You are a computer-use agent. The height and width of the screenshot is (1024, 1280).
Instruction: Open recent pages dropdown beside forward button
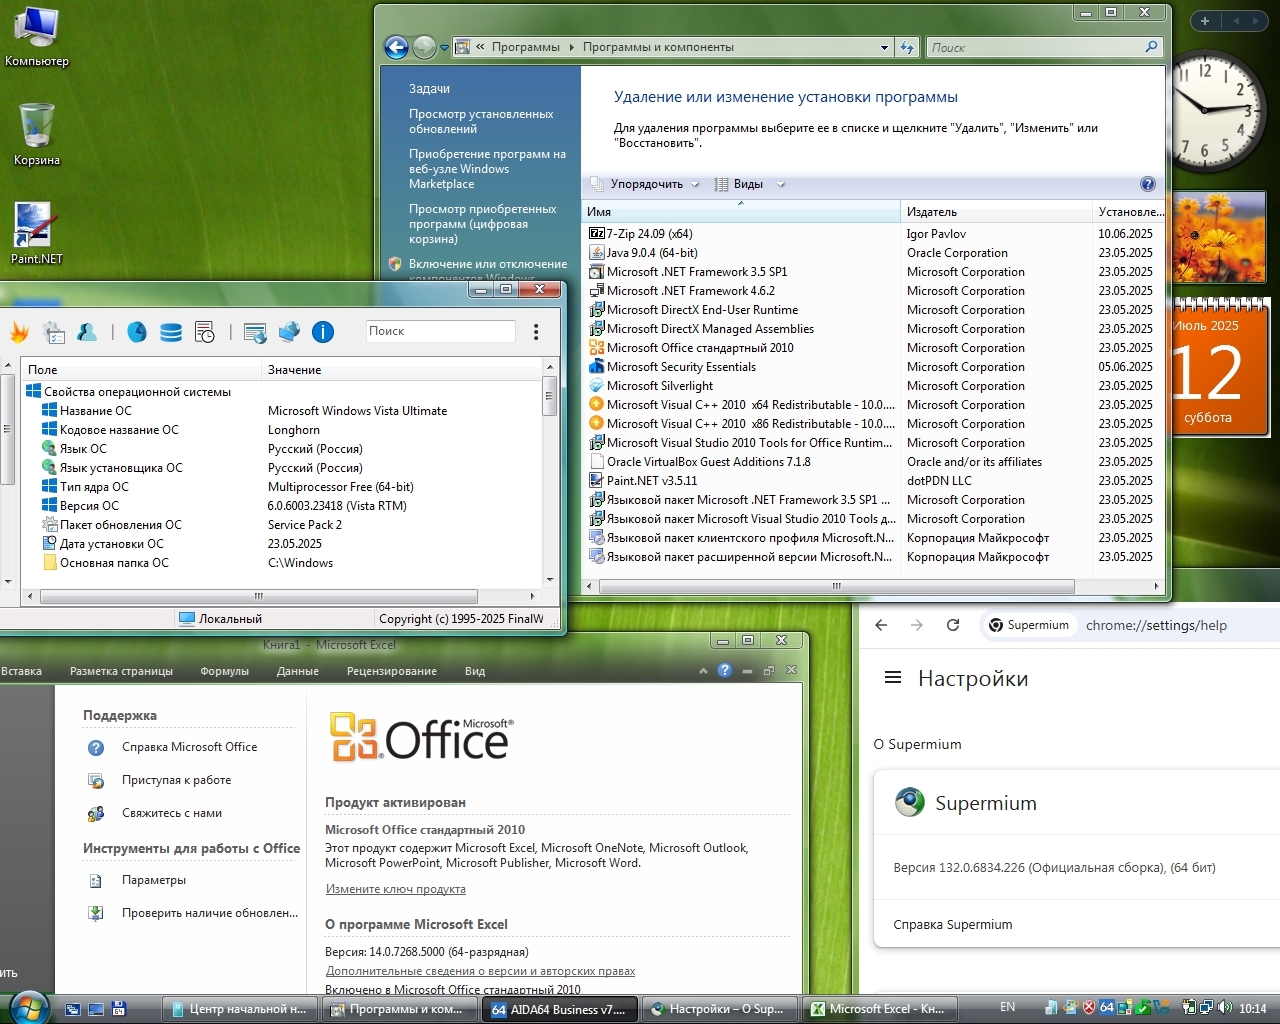tap(444, 47)
